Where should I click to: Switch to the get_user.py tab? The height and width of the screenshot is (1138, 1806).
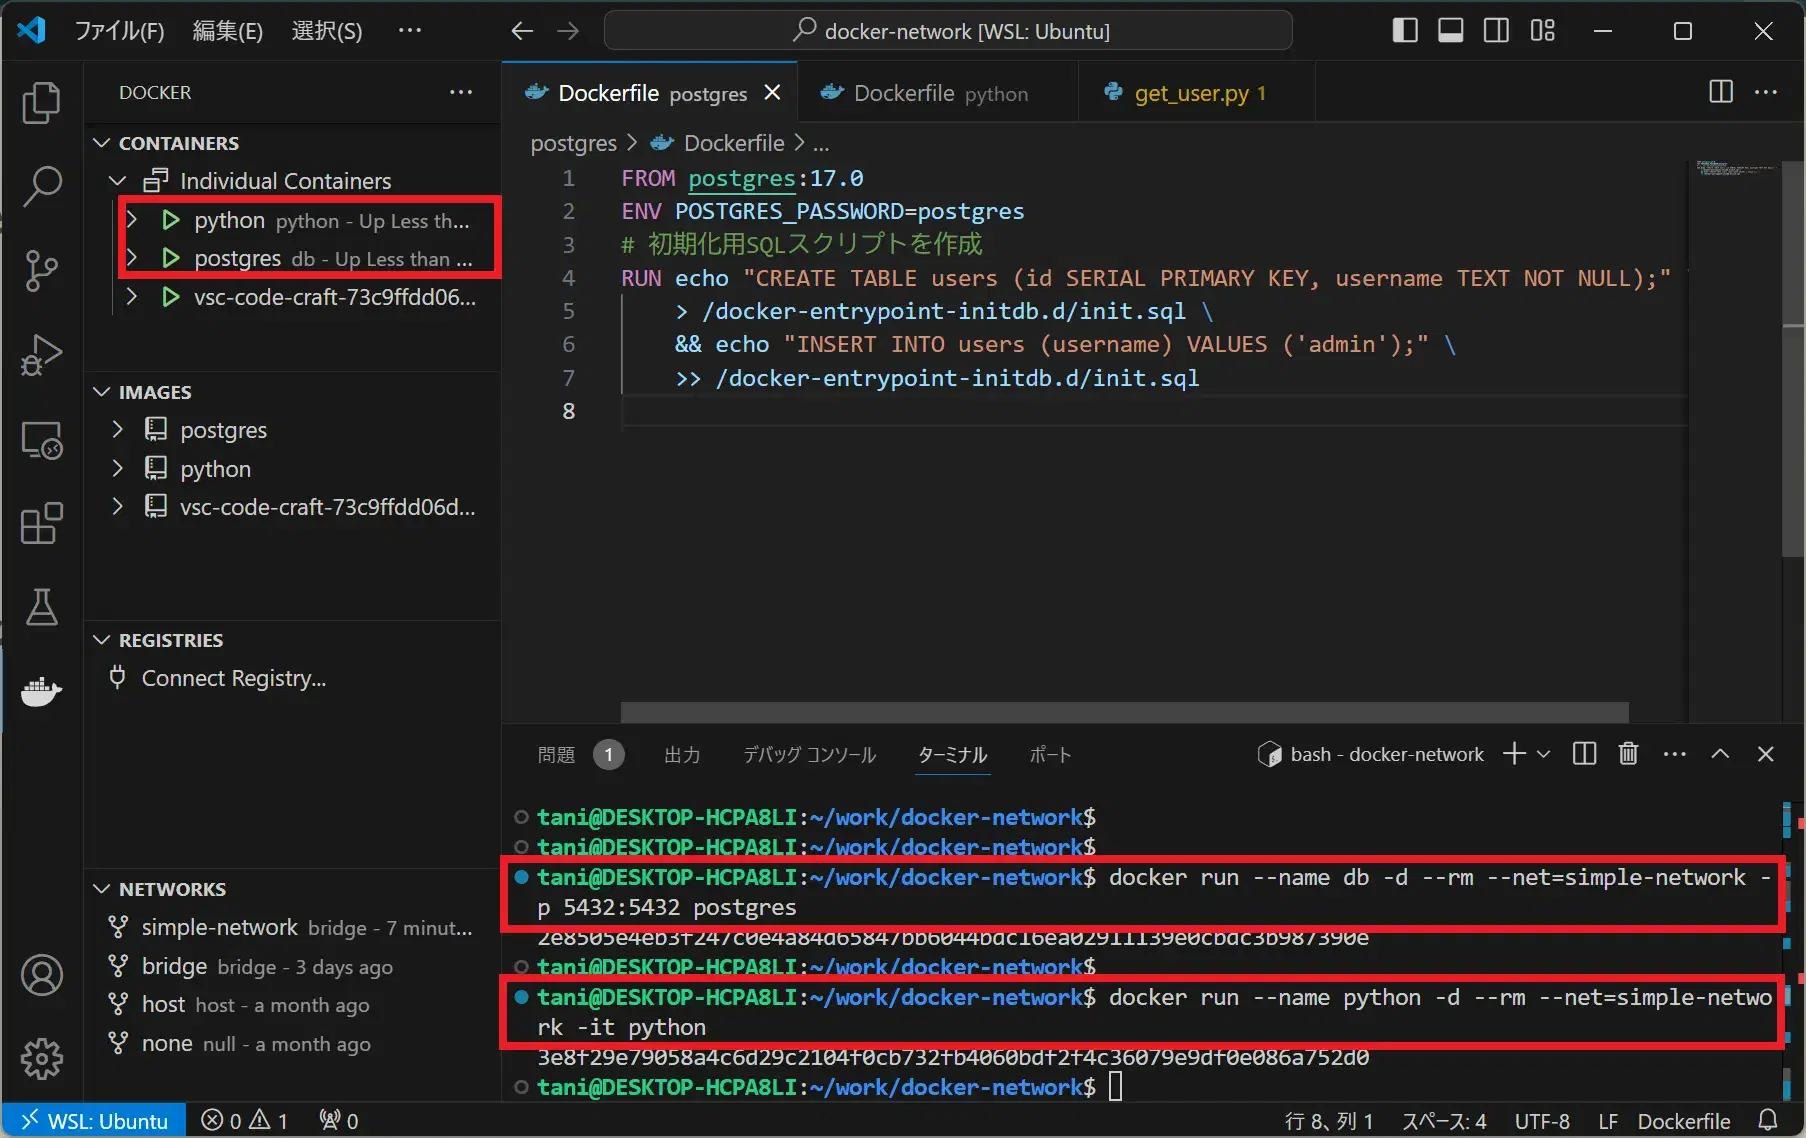(1190, 93)
